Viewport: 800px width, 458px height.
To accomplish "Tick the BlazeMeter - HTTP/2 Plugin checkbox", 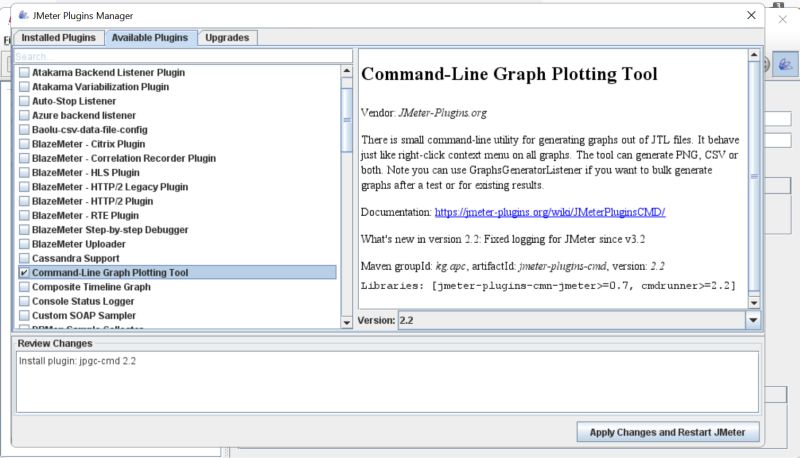I will pyautogui.click(x=24, y=201).
